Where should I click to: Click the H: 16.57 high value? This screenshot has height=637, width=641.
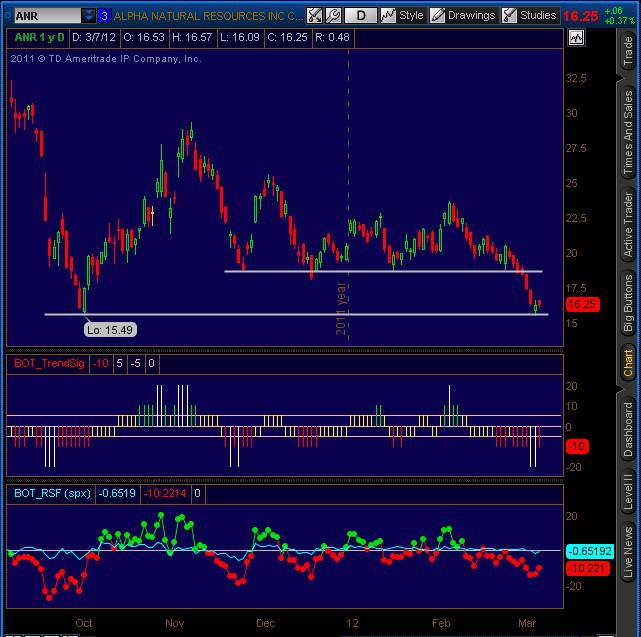point(192,38)
